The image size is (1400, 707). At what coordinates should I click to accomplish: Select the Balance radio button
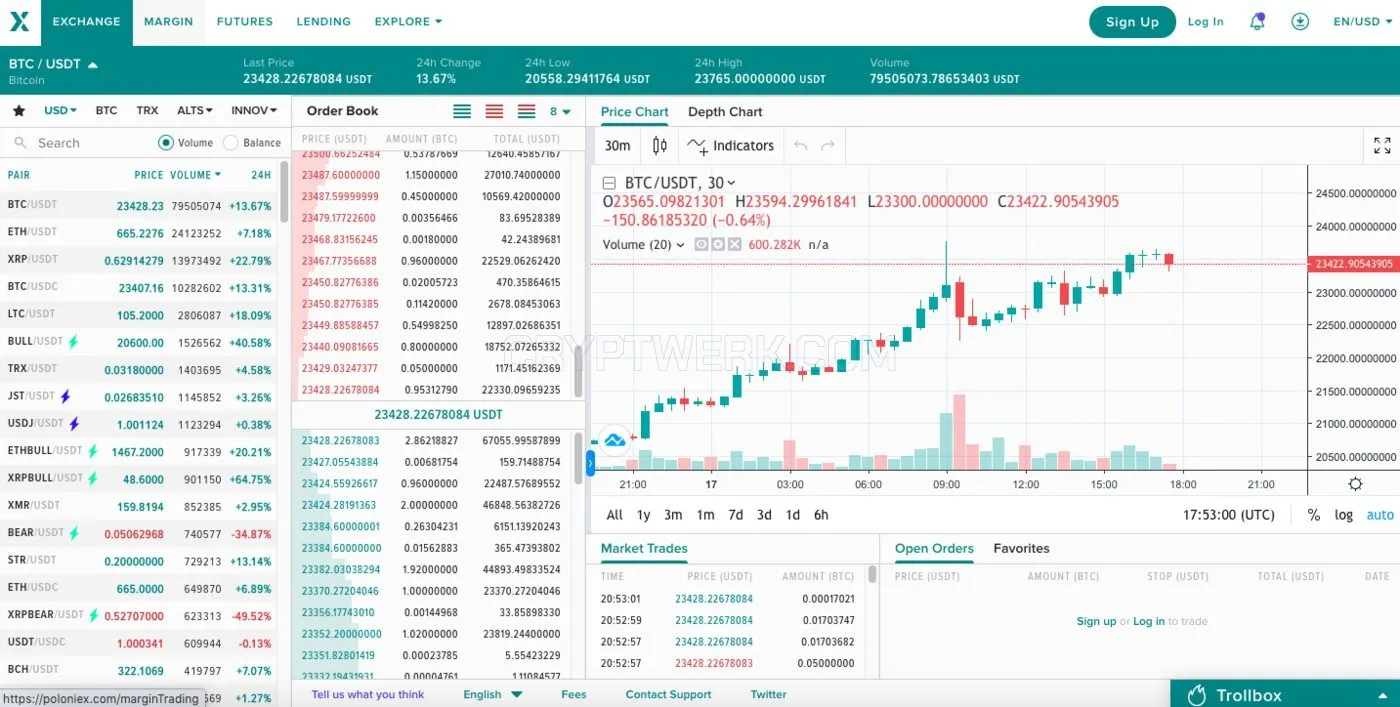point(230,143)
